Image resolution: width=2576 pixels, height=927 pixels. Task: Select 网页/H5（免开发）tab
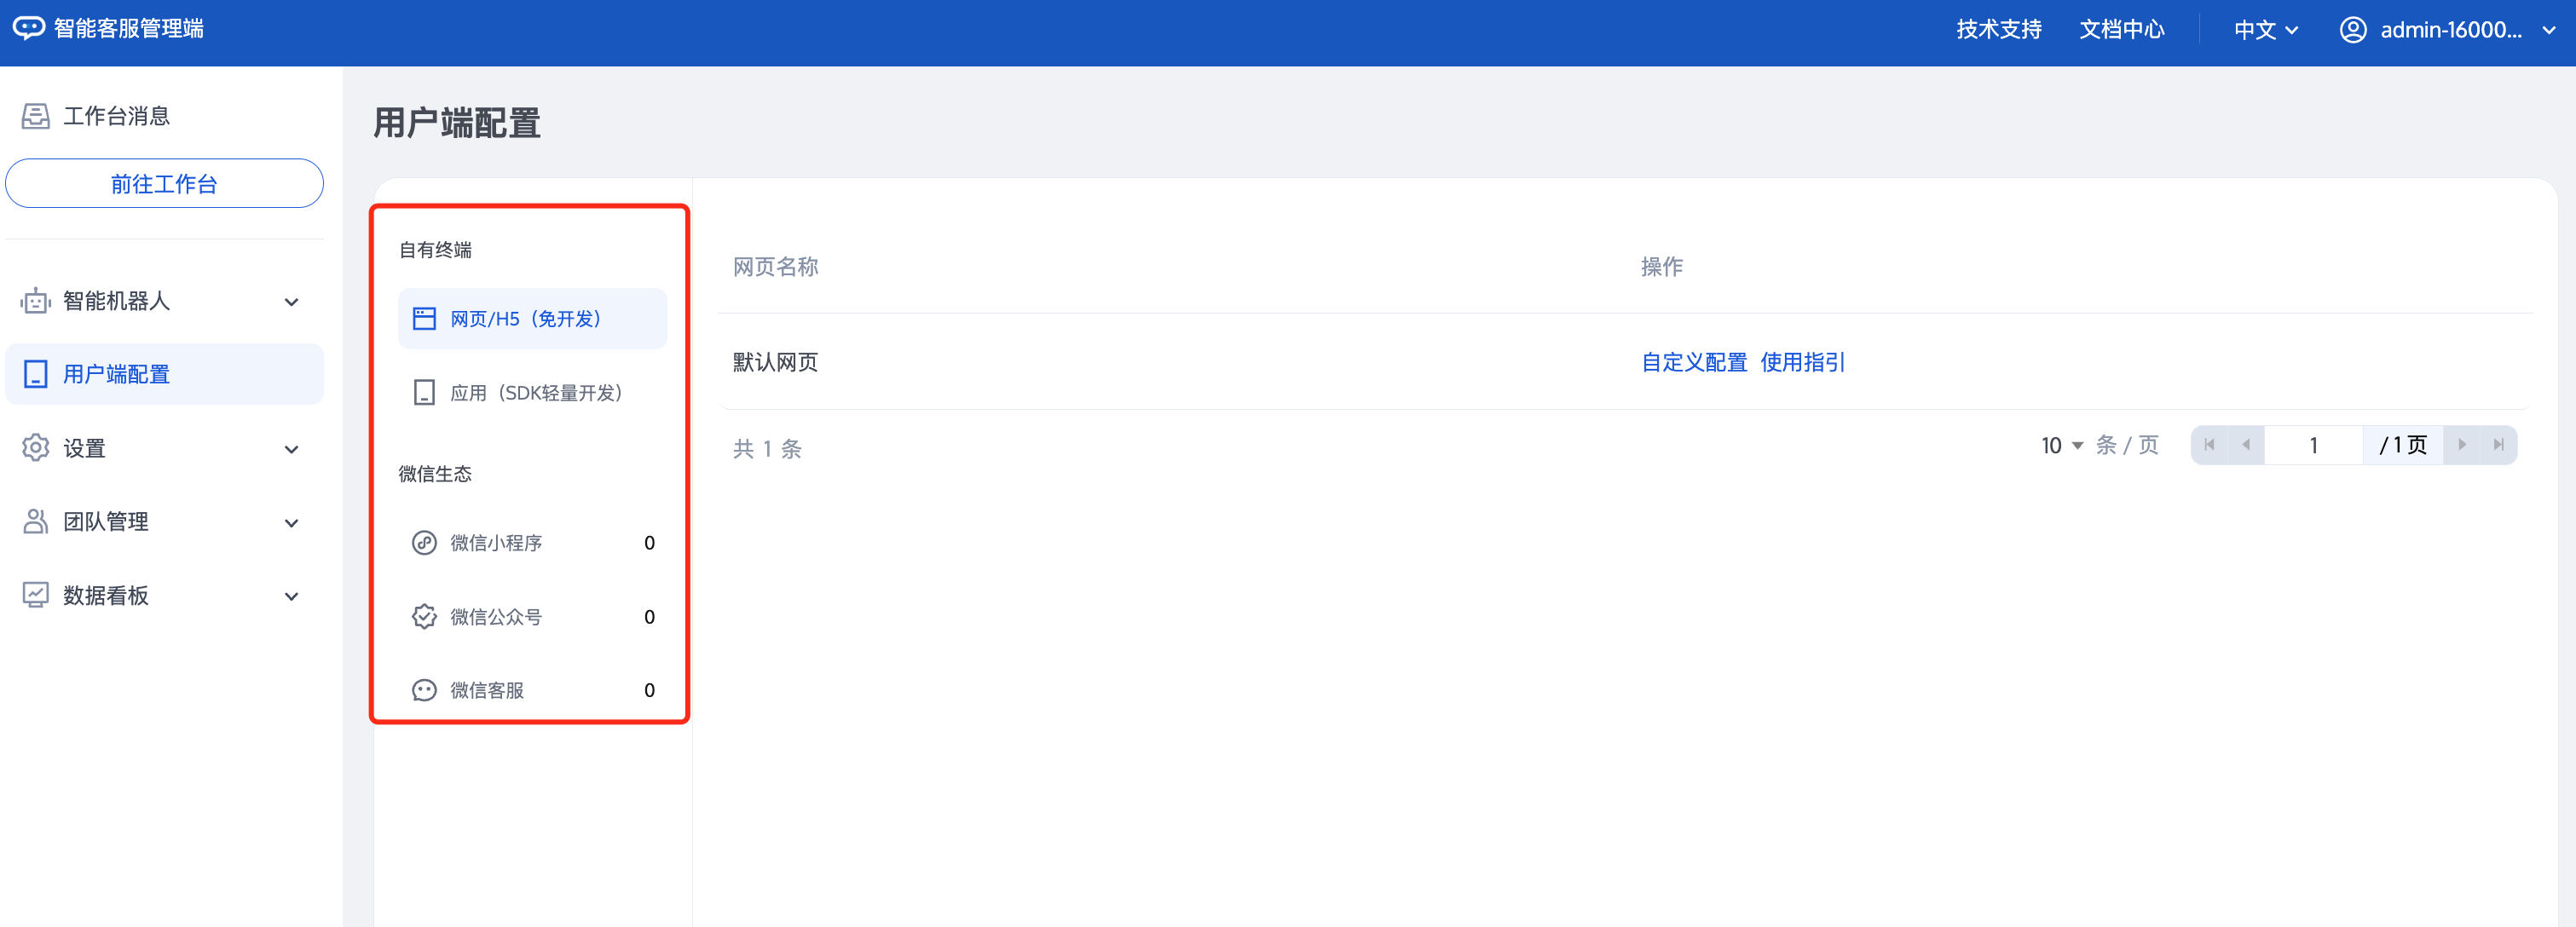pos(531,319)
